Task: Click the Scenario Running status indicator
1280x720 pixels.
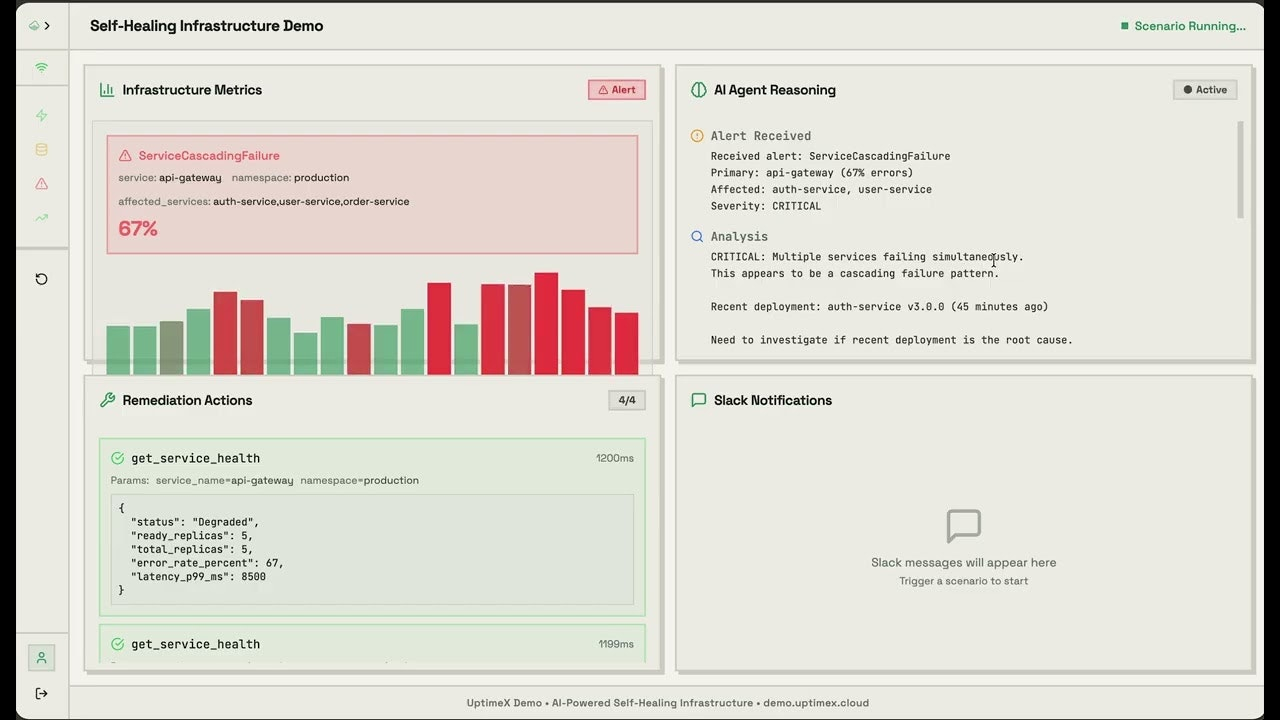Action: (1183, 26)
